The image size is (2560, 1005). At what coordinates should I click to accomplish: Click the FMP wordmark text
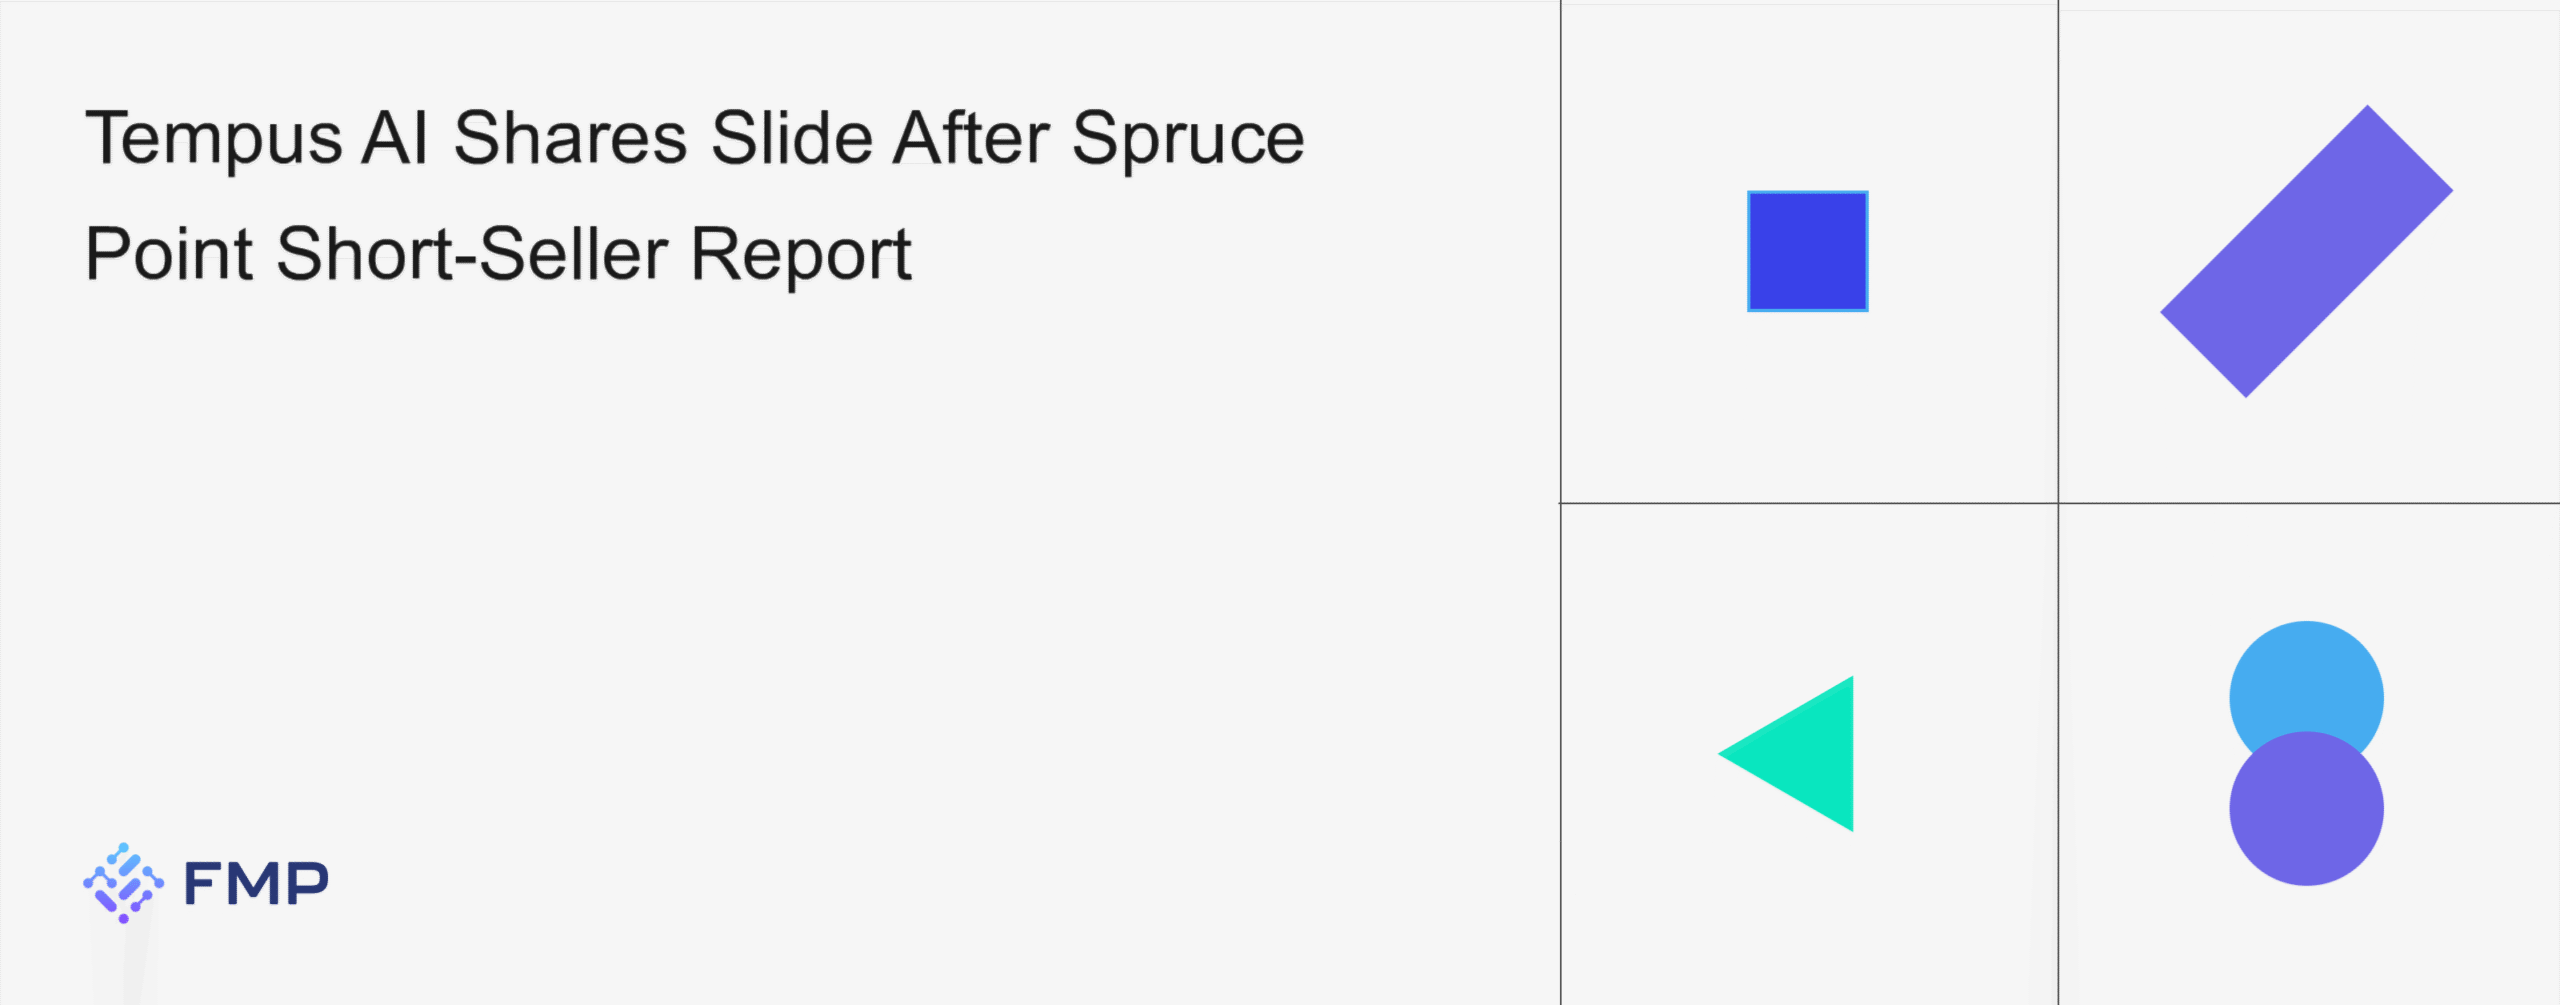pyautogui.click(x=257, y=884)
